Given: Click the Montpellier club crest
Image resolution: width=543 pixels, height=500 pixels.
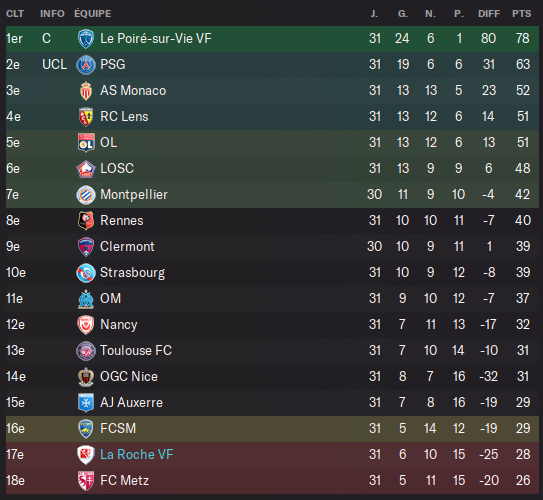Looking at the screenshot, I should pyautogui.click(x=86, y=195).
